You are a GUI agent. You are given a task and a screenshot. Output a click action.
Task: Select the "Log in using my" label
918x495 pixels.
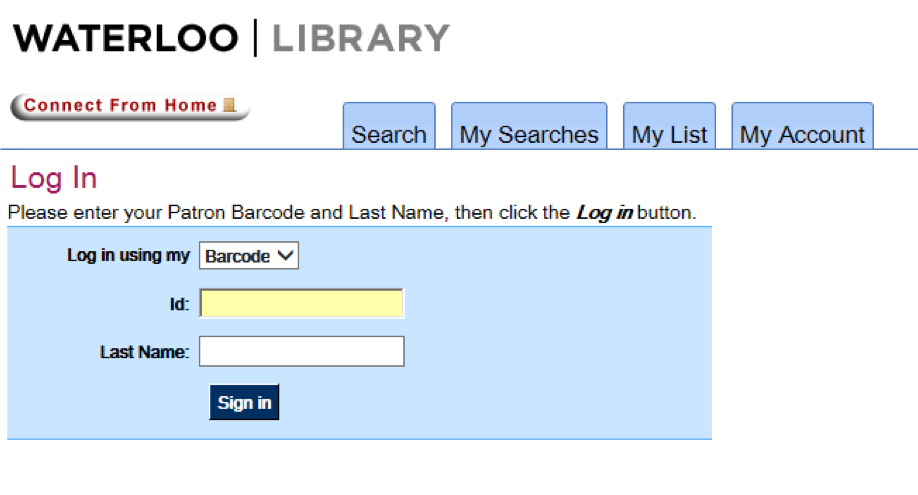coord(128,255)
